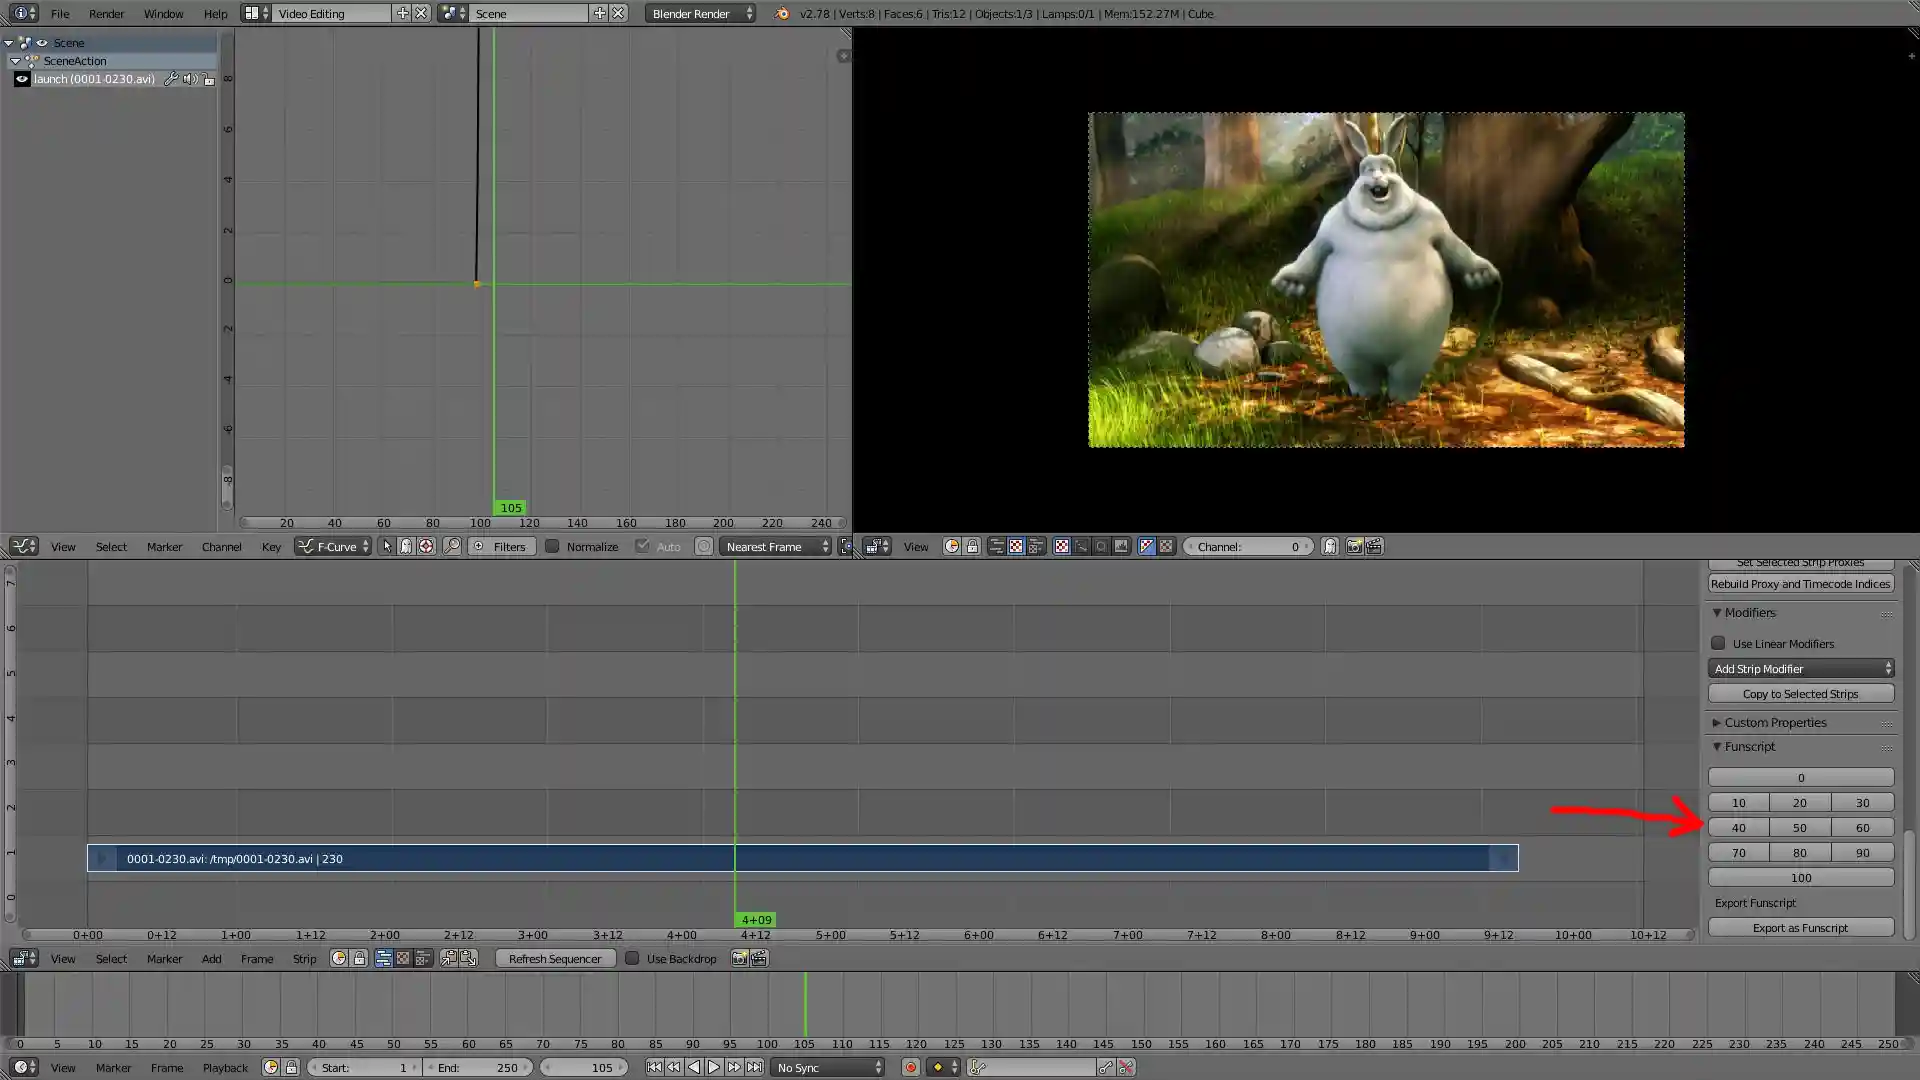Tick the Use Linear Modifiers checkbox
Image resolution: width=1920 pixels, height=1080 pixels.
point(1718,643)
